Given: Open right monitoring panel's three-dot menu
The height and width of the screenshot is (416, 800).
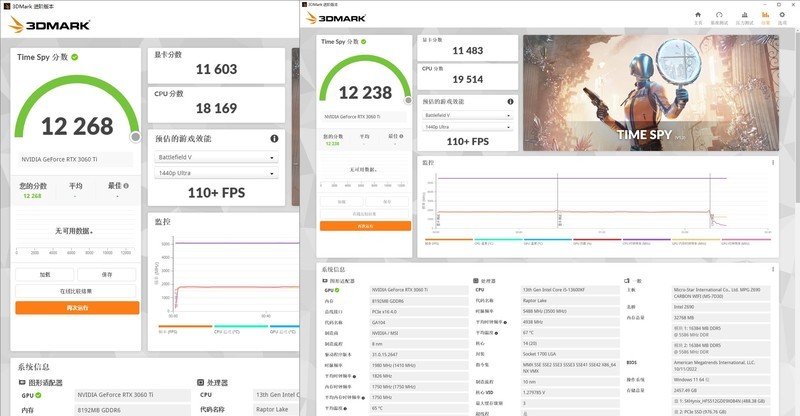Looking at the screenshot, I should (x=773, y=162).
